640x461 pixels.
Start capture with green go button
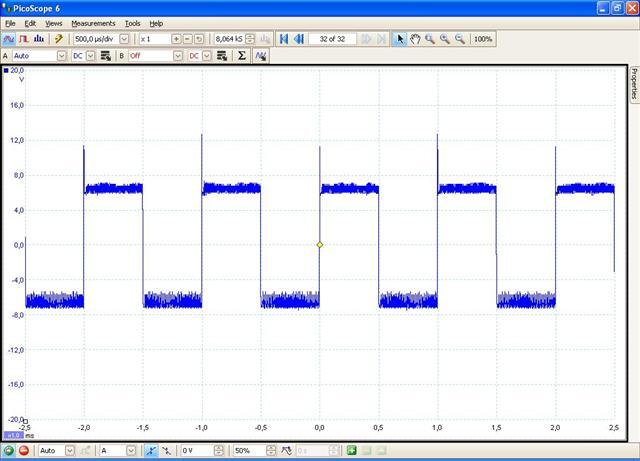pos(8,451)
